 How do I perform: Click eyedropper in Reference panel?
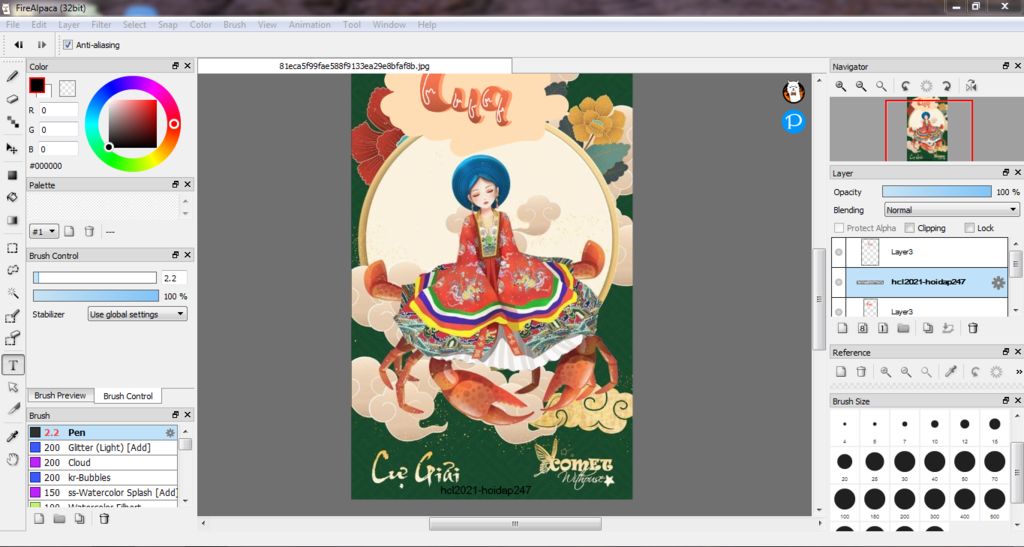(x=951, y=371)
